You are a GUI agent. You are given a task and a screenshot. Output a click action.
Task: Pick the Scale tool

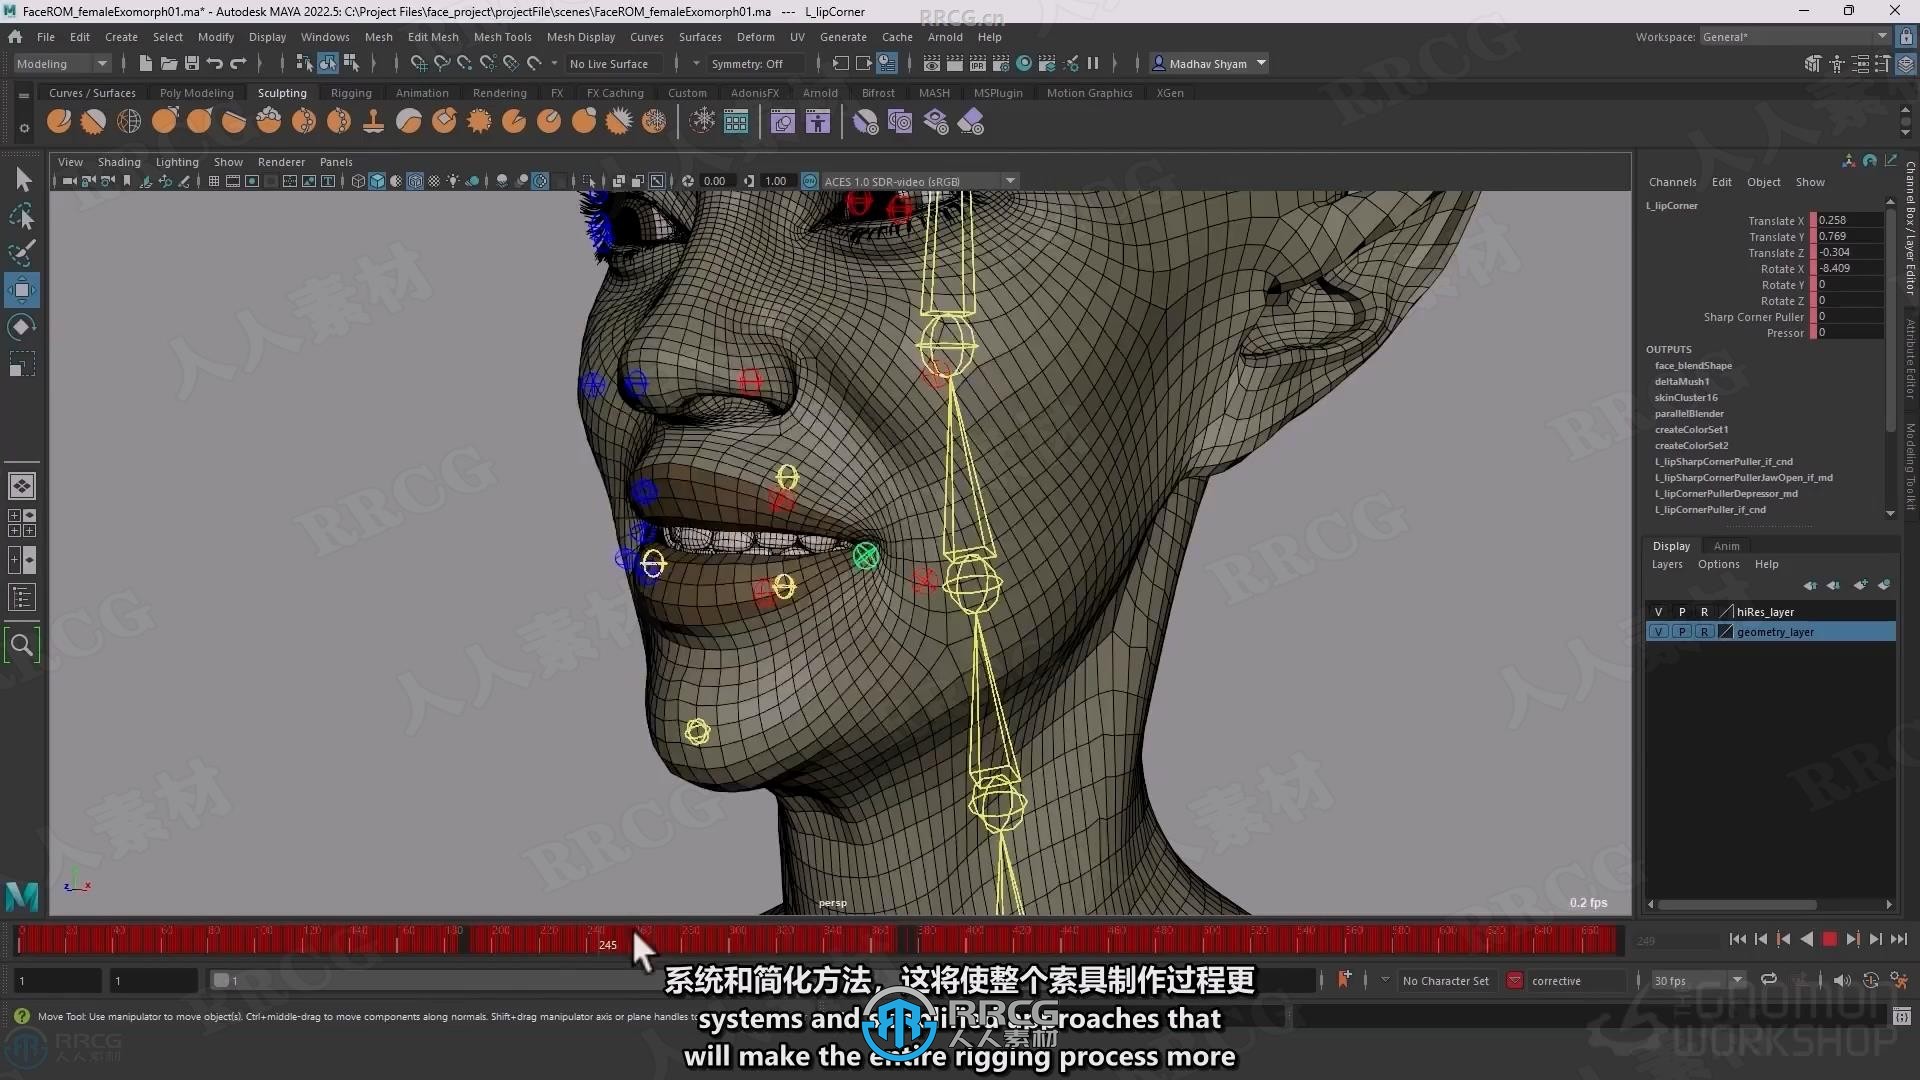click(x=22, y=364)
